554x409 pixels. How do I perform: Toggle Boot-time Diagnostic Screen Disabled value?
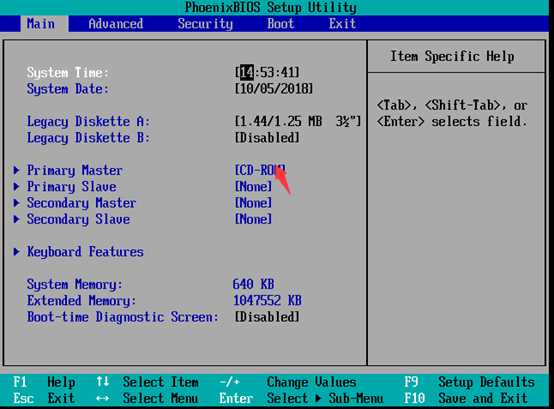267,317
